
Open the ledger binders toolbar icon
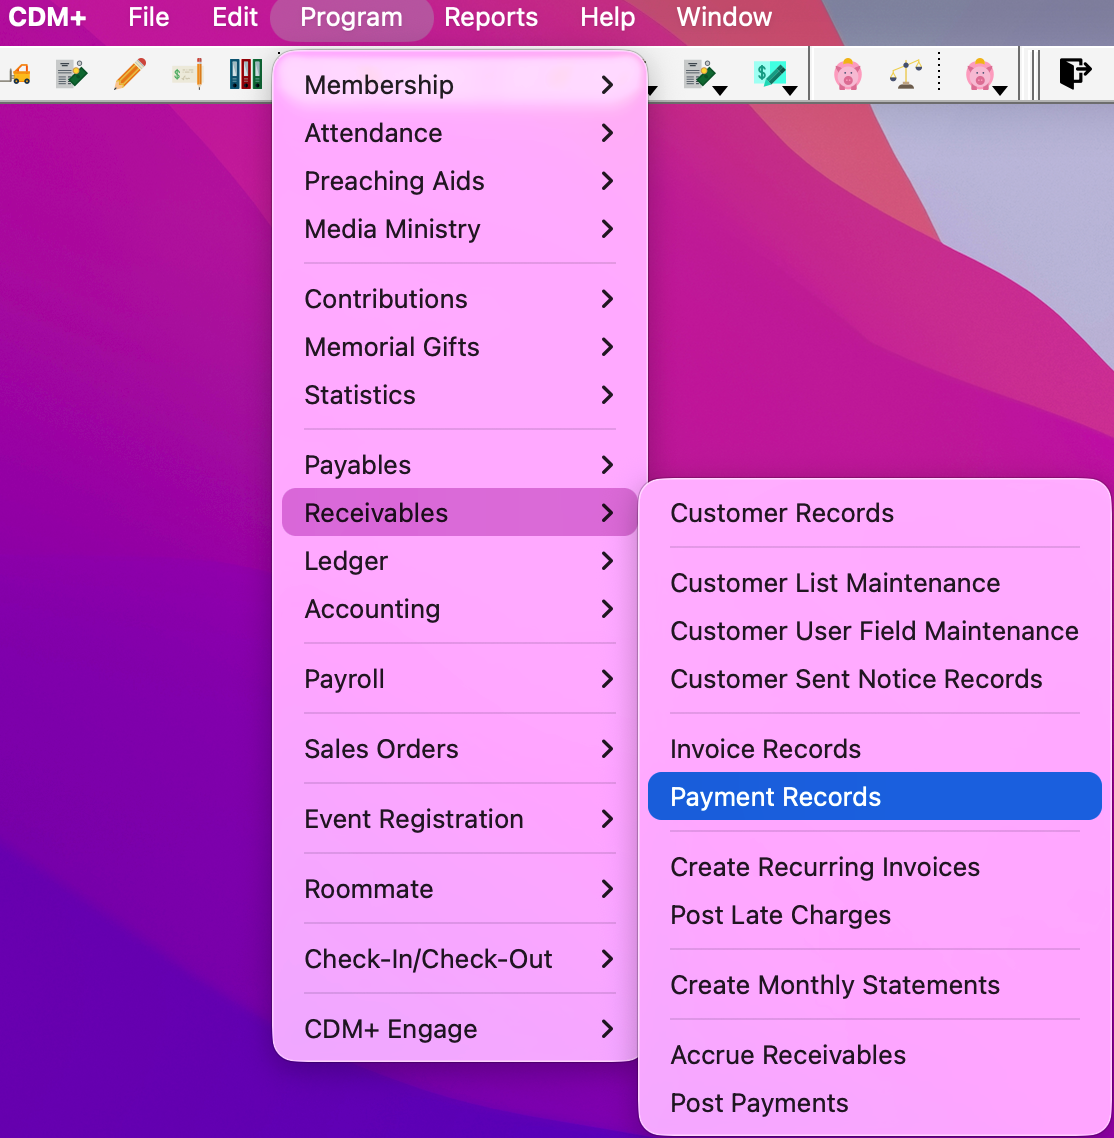245,74
